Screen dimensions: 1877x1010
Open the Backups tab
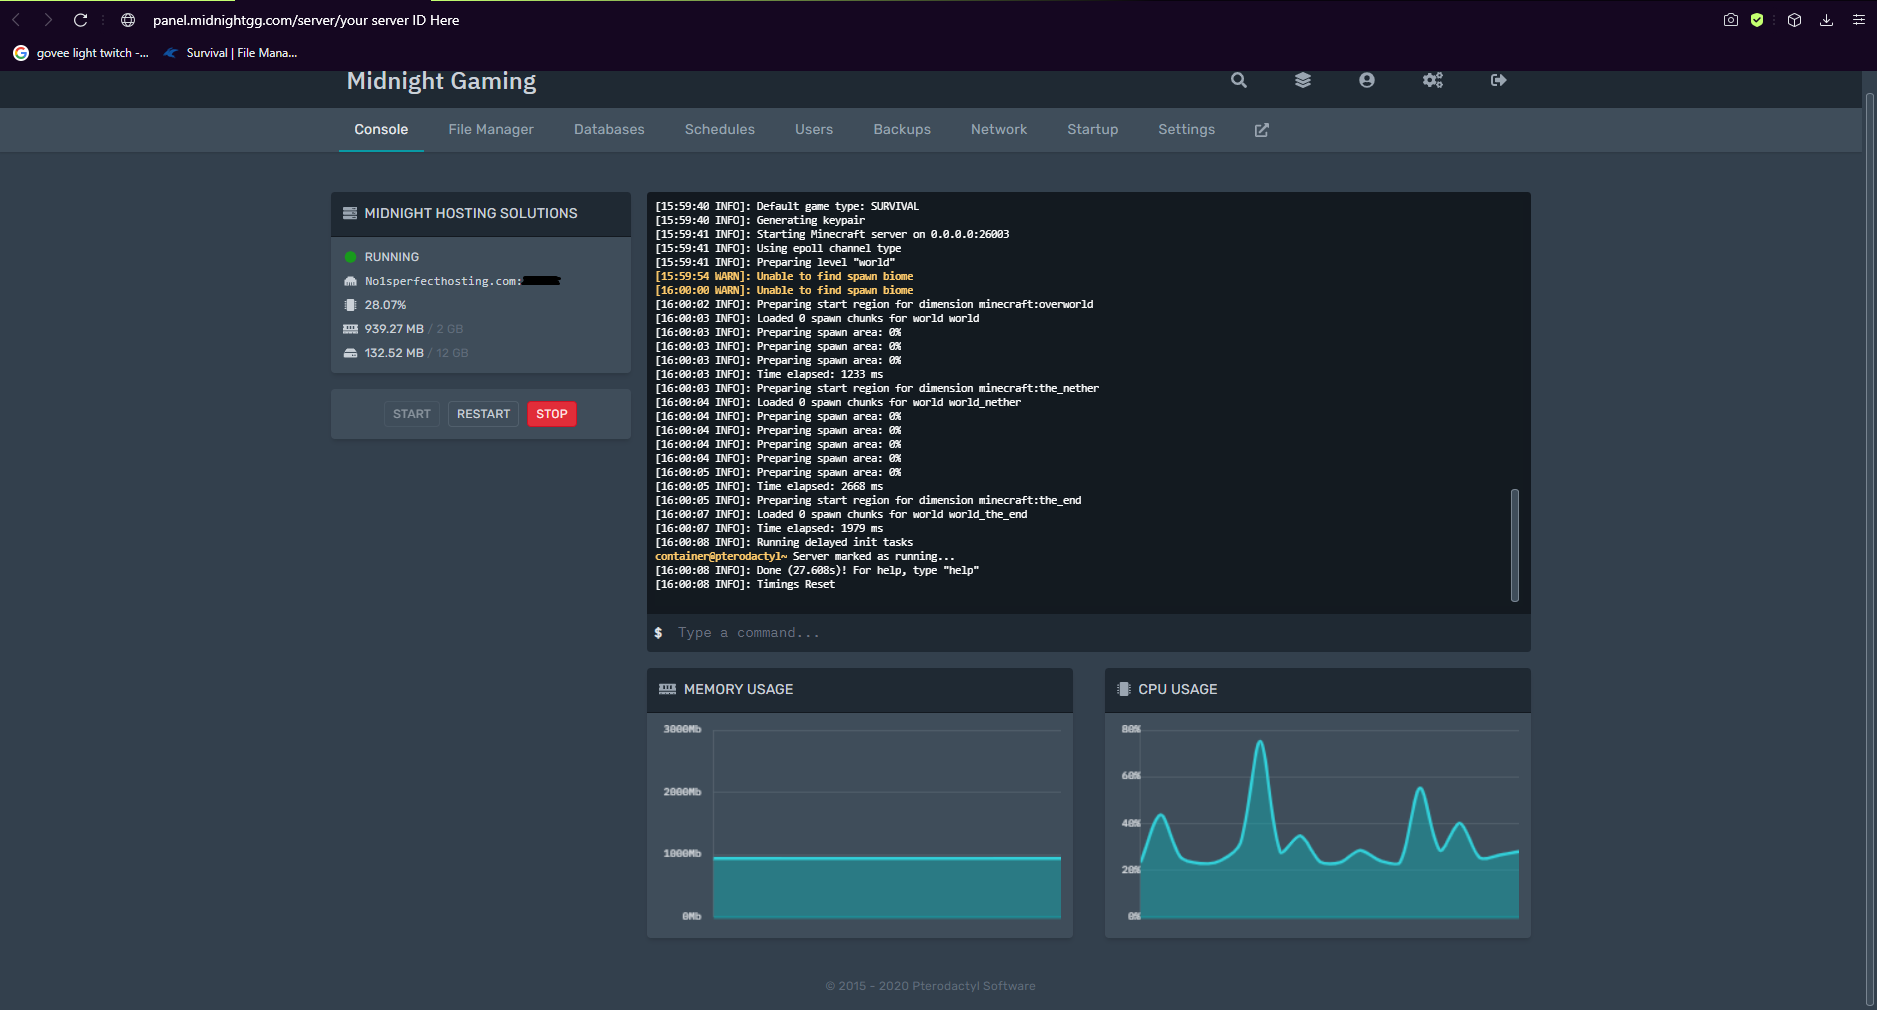[x=902, y=130]
